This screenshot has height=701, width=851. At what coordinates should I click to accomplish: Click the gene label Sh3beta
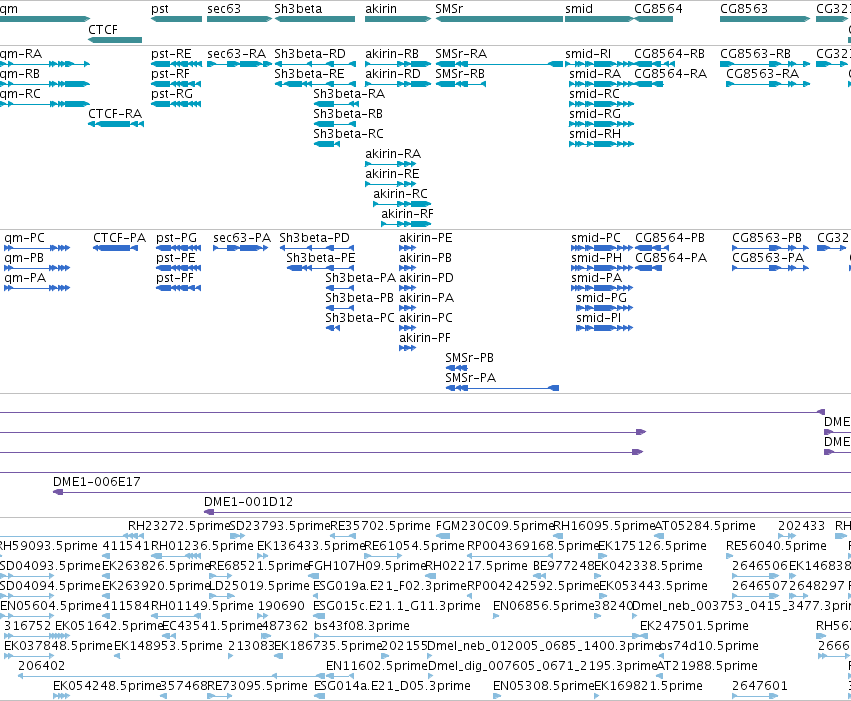(x=298, y=9)
